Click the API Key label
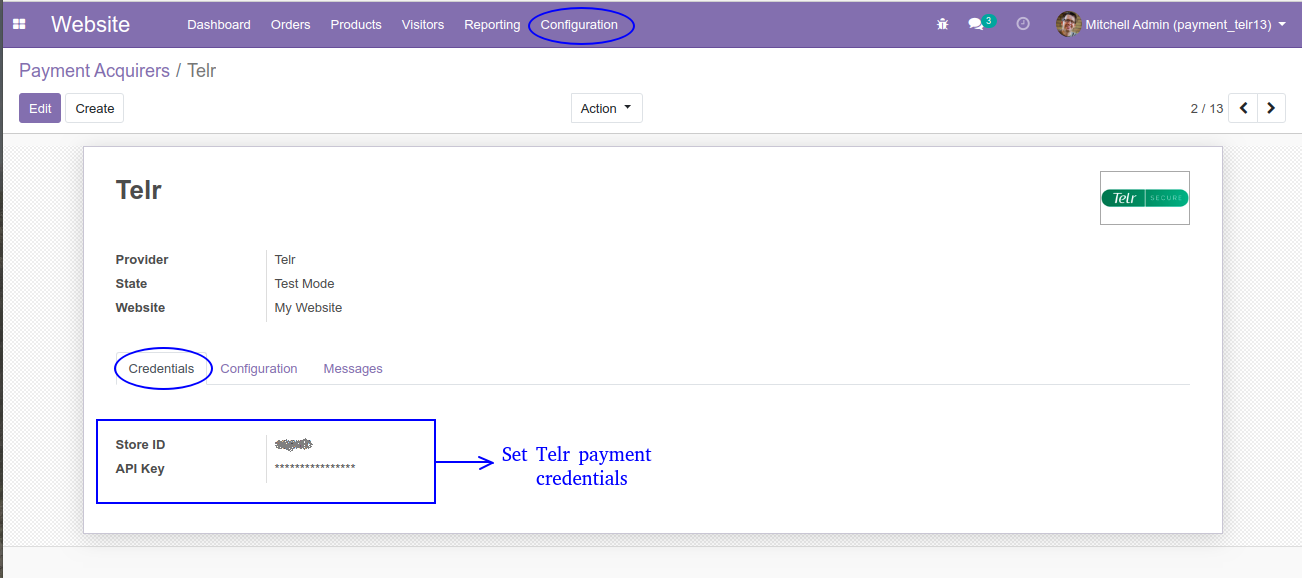Image resolution: width=1302 pixels, height=578 pixels. 140,468
